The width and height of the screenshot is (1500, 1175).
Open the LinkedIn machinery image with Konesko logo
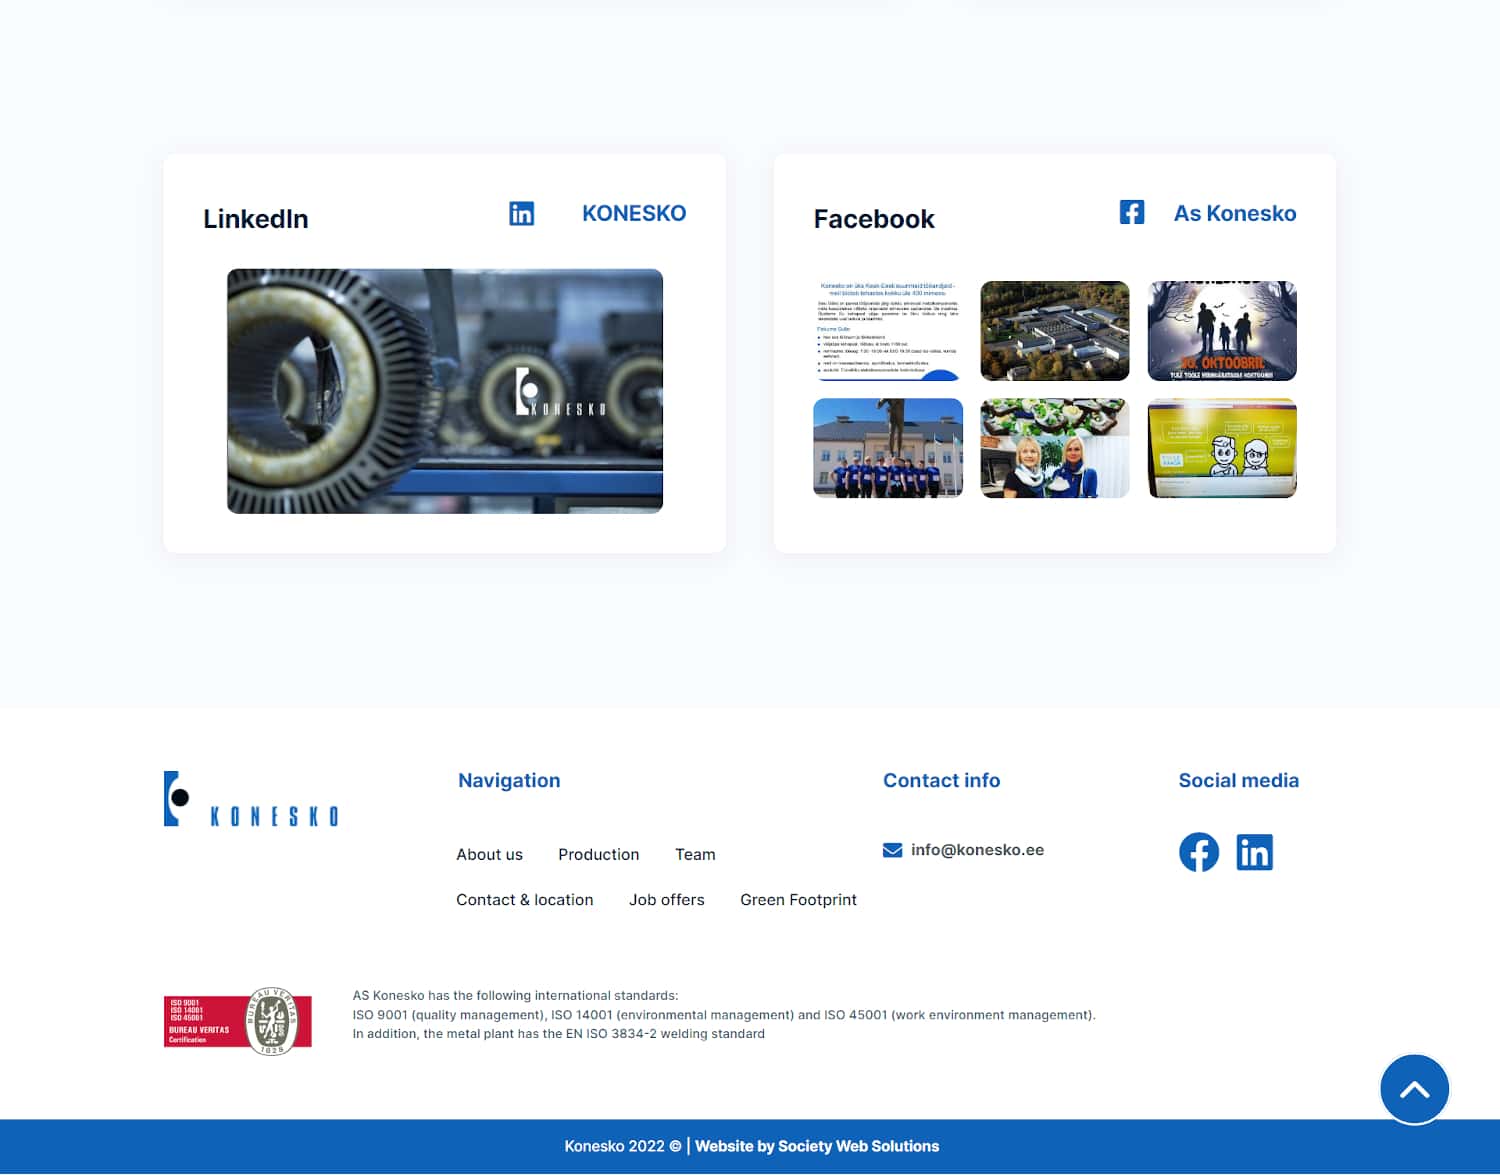[x=445, y=391]
